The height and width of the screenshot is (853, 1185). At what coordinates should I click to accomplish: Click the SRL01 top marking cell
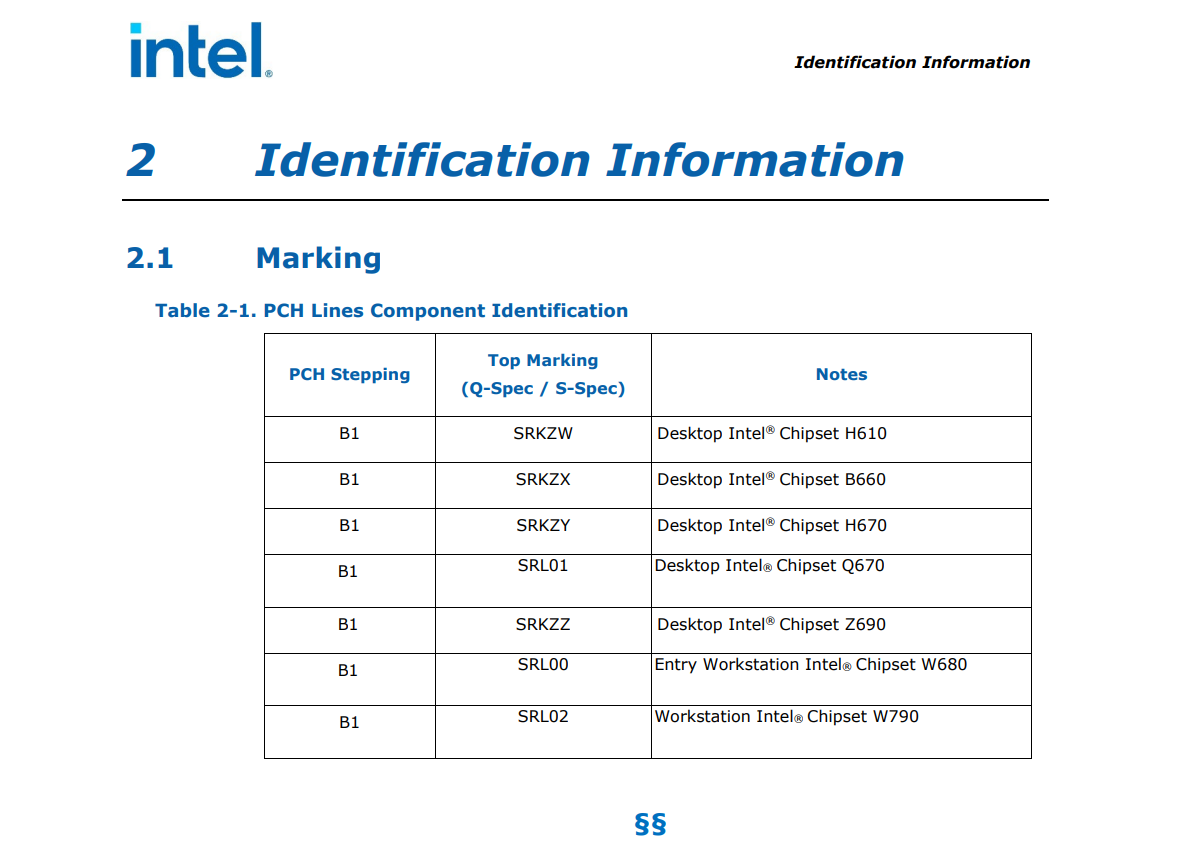(543, 566)
